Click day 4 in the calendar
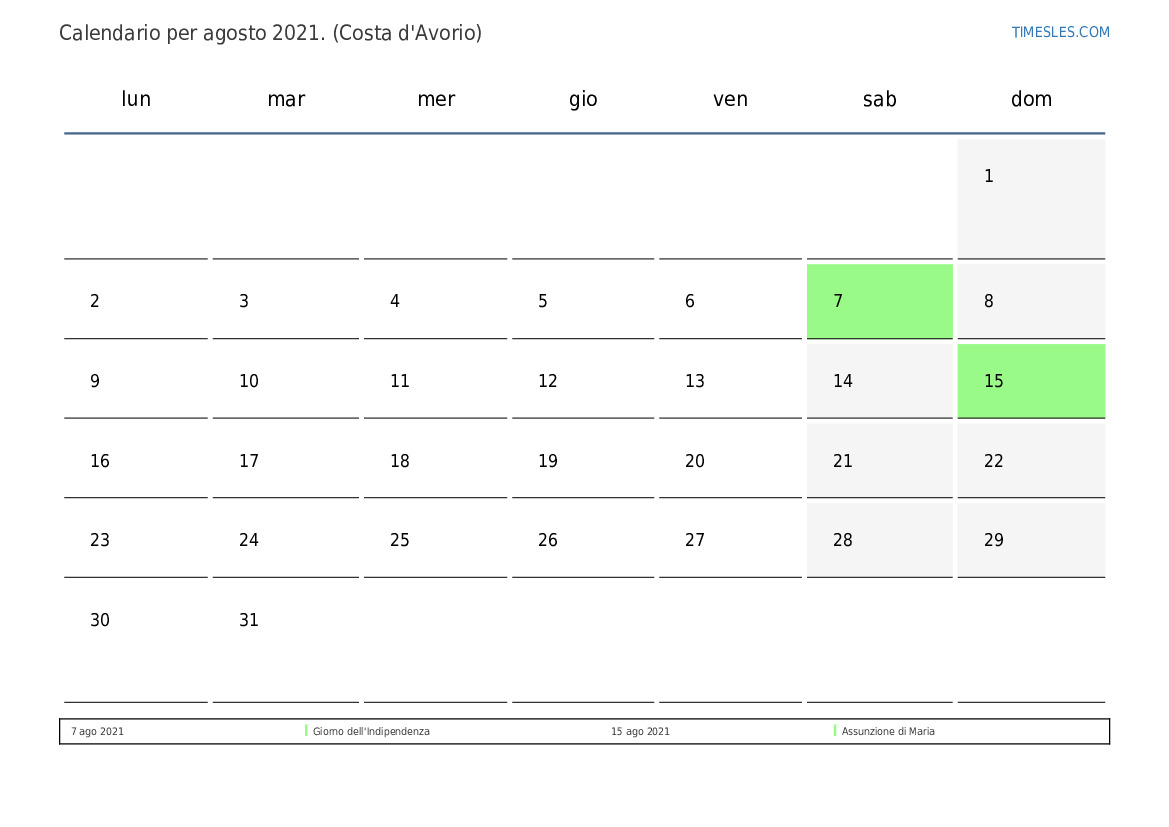The image size is (1169, 827). click(x=435, y=301)
